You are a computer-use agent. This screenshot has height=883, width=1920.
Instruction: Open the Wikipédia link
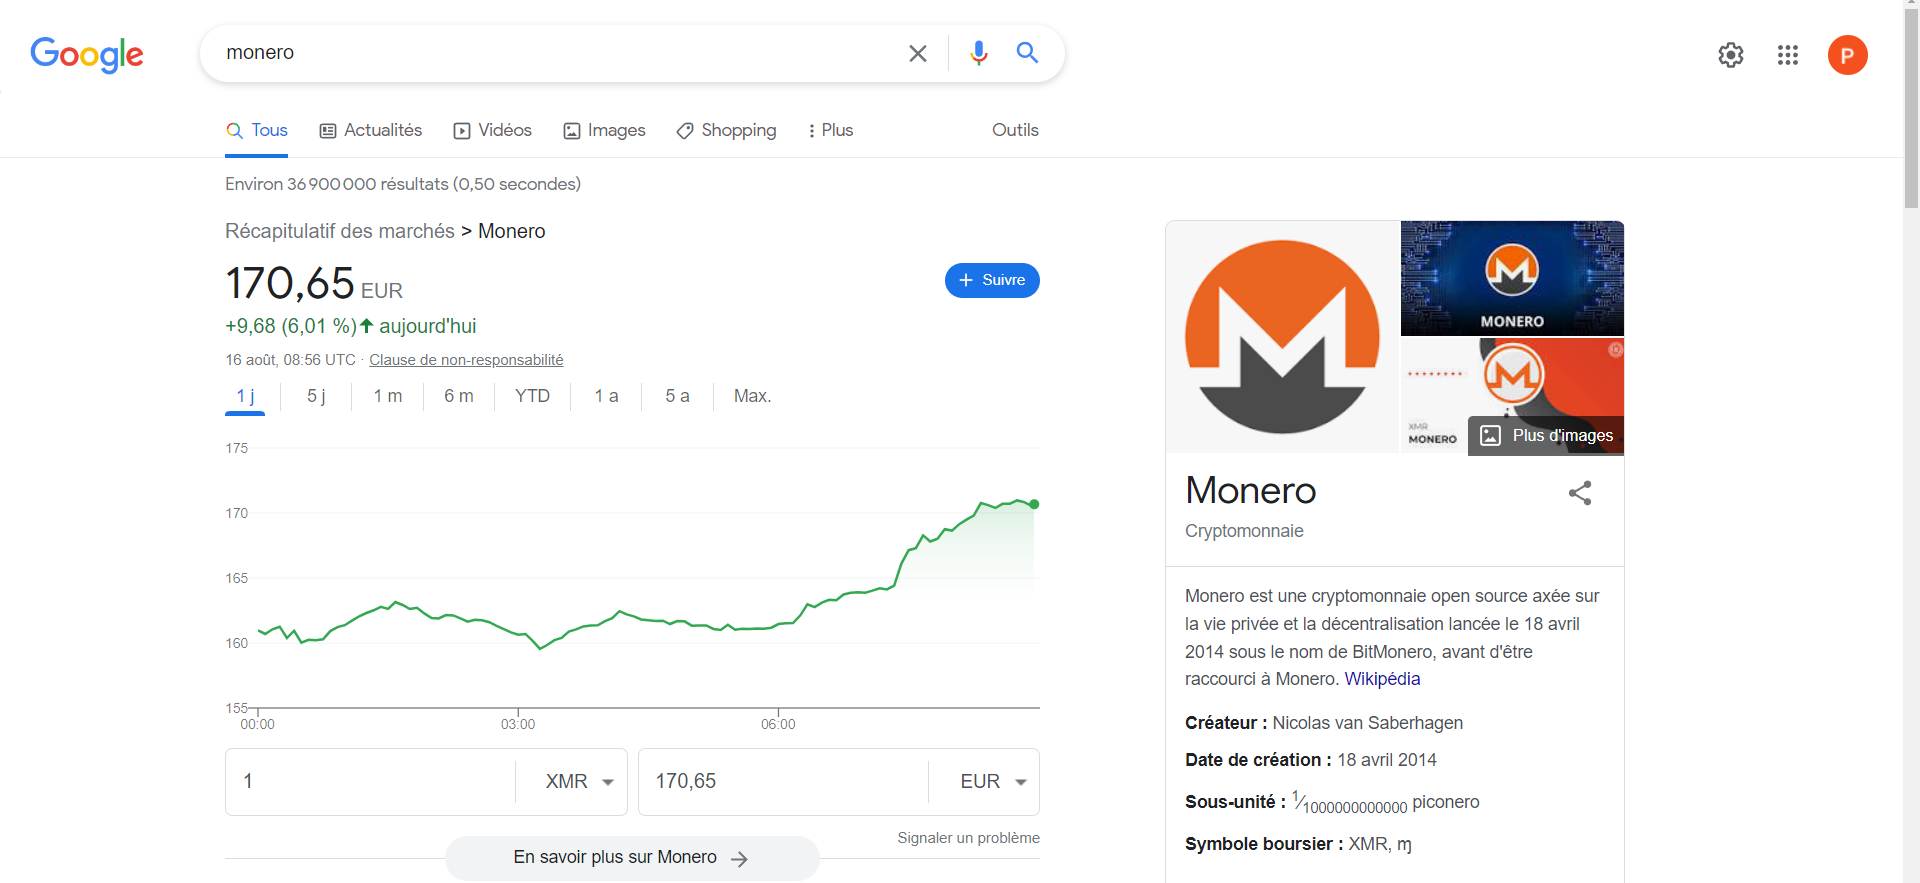pos(1382,679)
